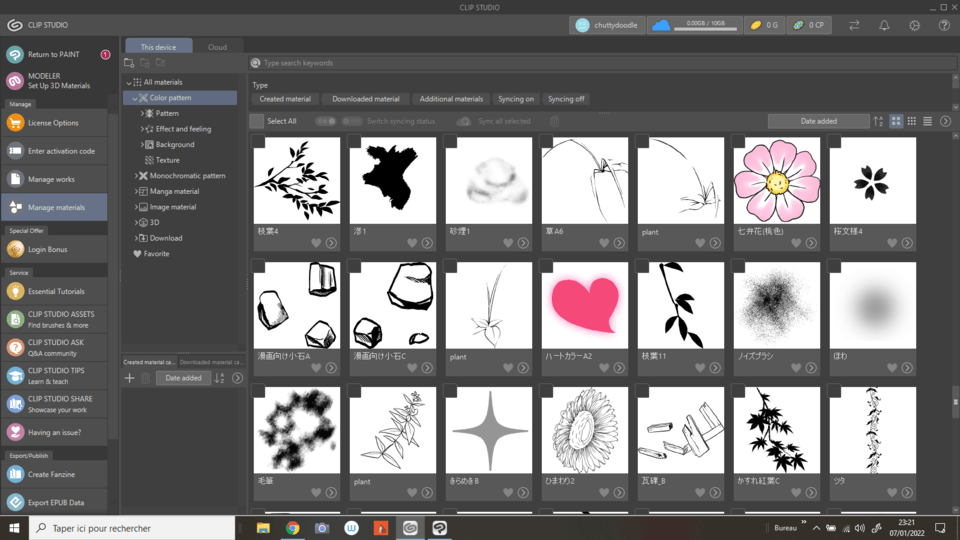The width and height of the screenshot is (960, 540).
Task: Toggle the syncing ON switch
Action: point(326,121)
